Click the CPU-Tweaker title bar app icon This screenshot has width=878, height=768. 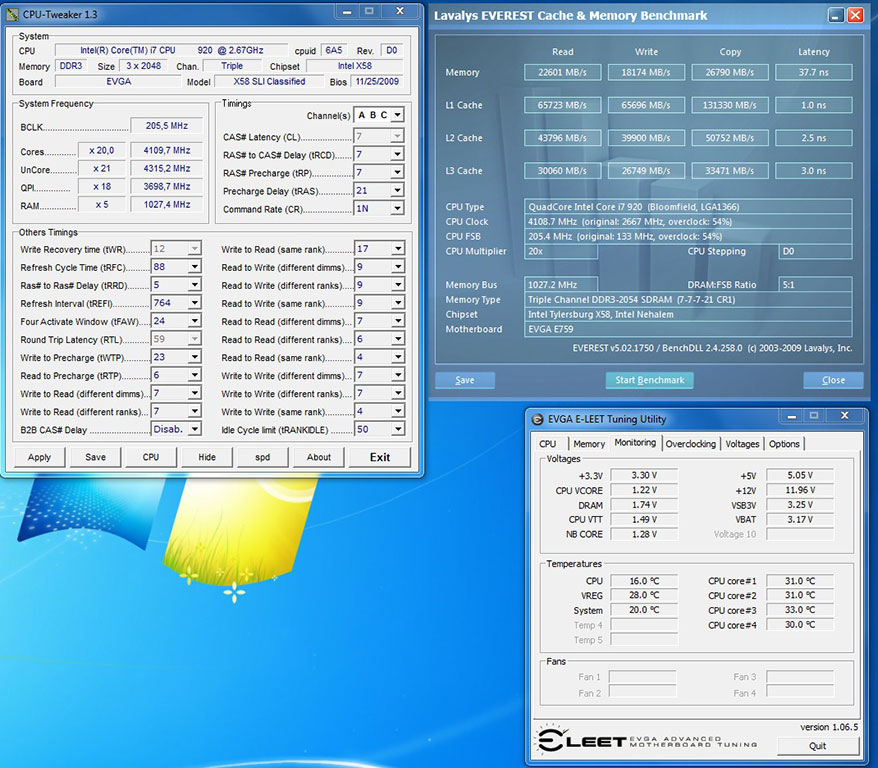[12, 15]
